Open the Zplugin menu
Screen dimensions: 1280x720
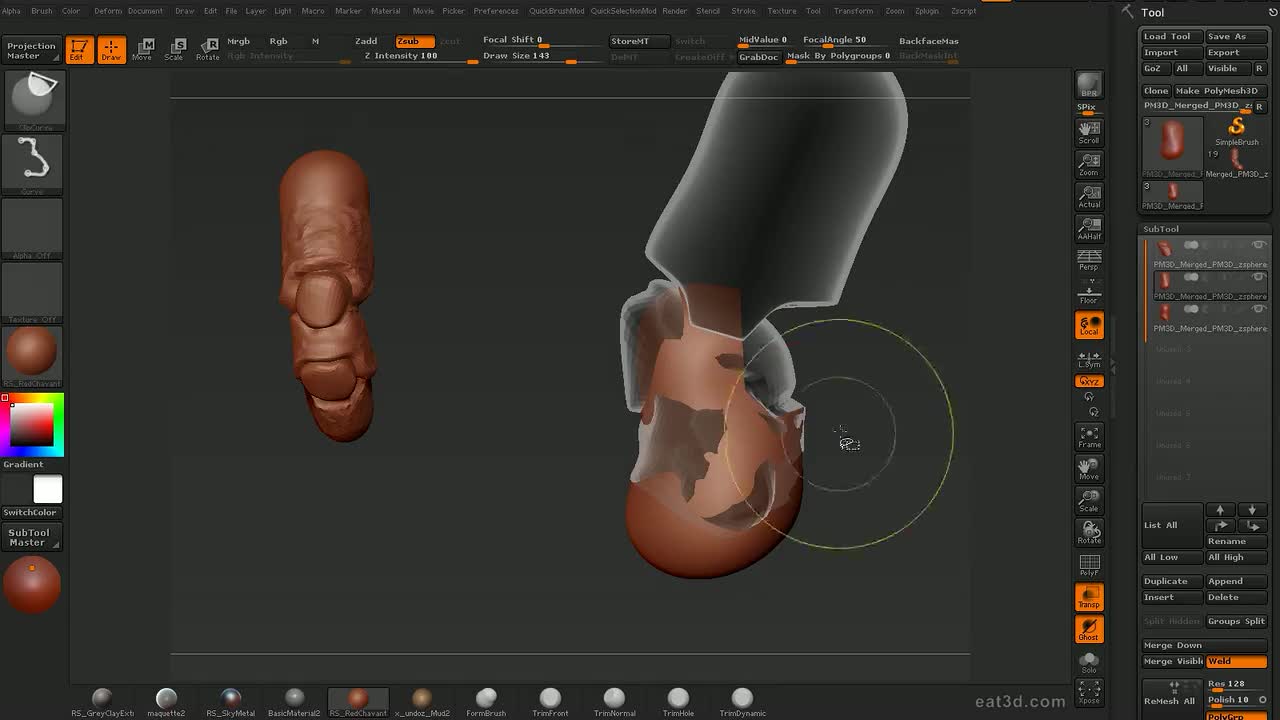click(927, 11)
